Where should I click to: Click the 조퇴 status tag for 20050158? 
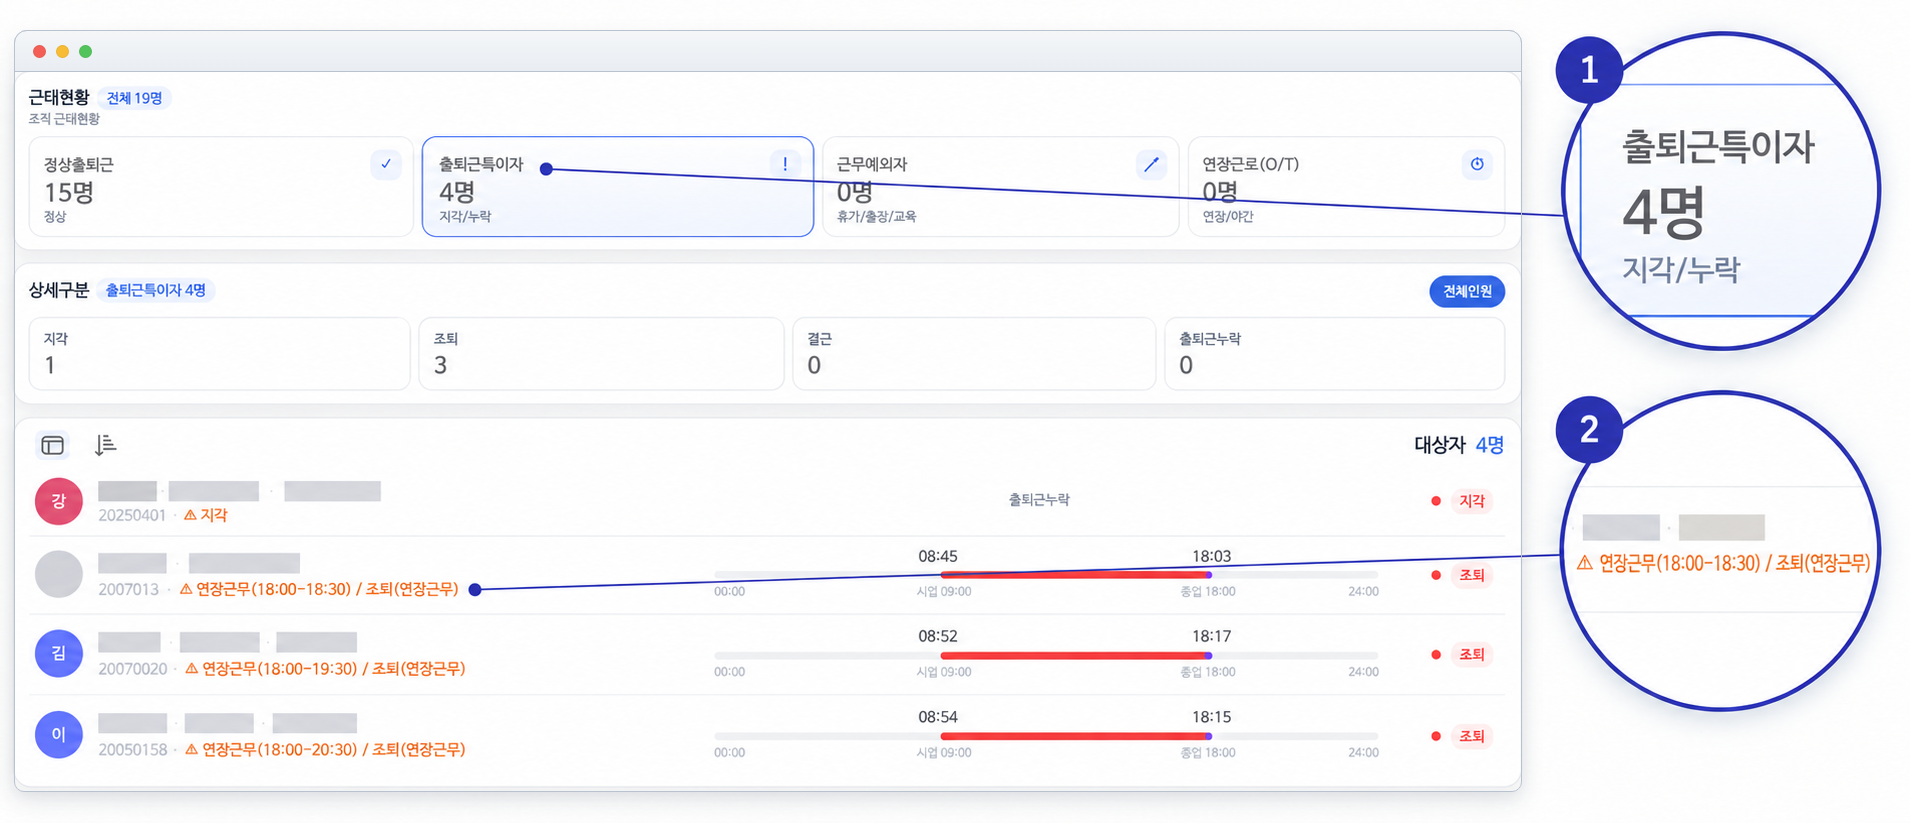pyautogui.click(x=1471, y=736)
